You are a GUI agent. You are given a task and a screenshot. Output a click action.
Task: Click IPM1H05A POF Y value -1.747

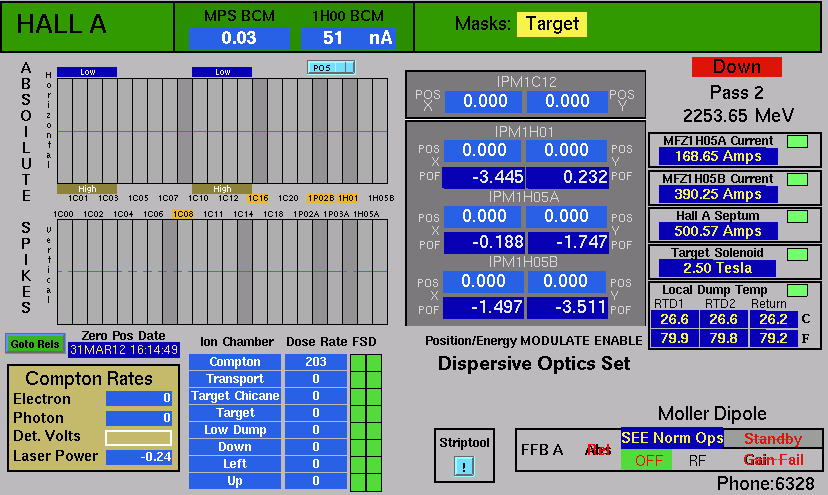click(x=568, y=242)
